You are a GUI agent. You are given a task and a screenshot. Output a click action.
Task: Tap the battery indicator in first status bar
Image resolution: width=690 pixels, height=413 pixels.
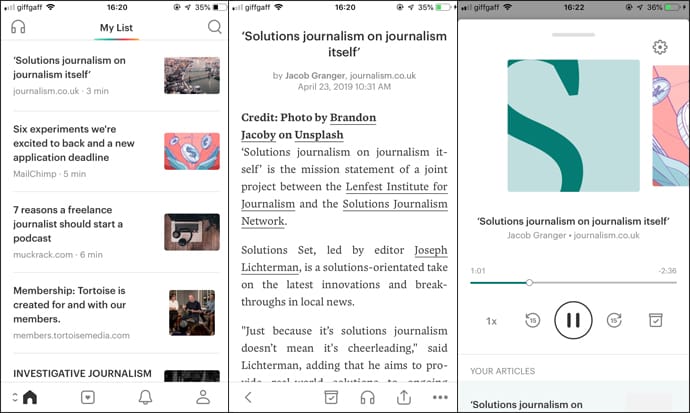[x=220, y=7]
